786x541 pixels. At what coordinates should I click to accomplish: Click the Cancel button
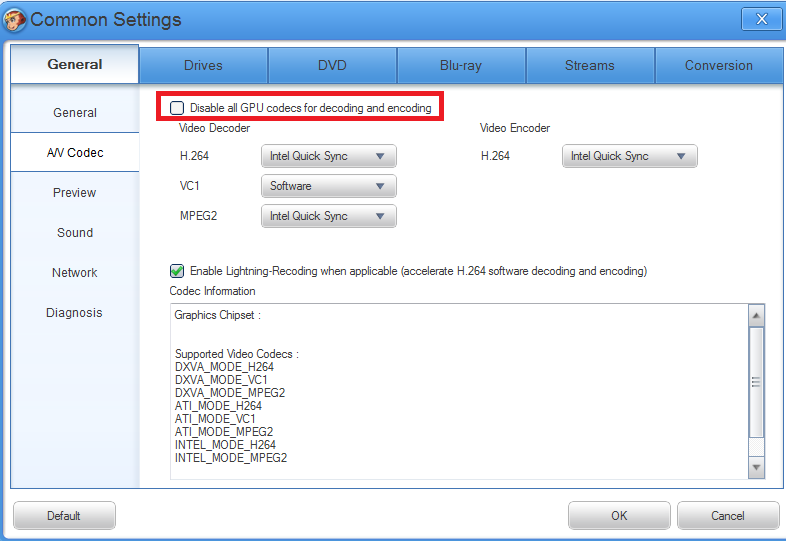click(x=728, y=515)
